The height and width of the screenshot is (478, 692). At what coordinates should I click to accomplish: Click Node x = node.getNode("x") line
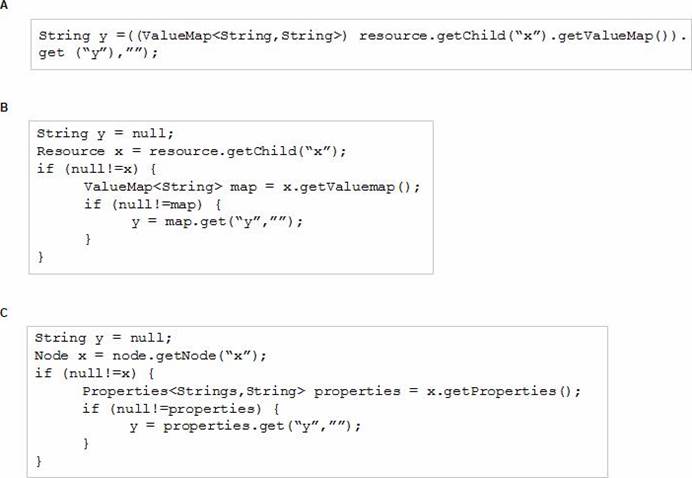(x=150, y=356)
